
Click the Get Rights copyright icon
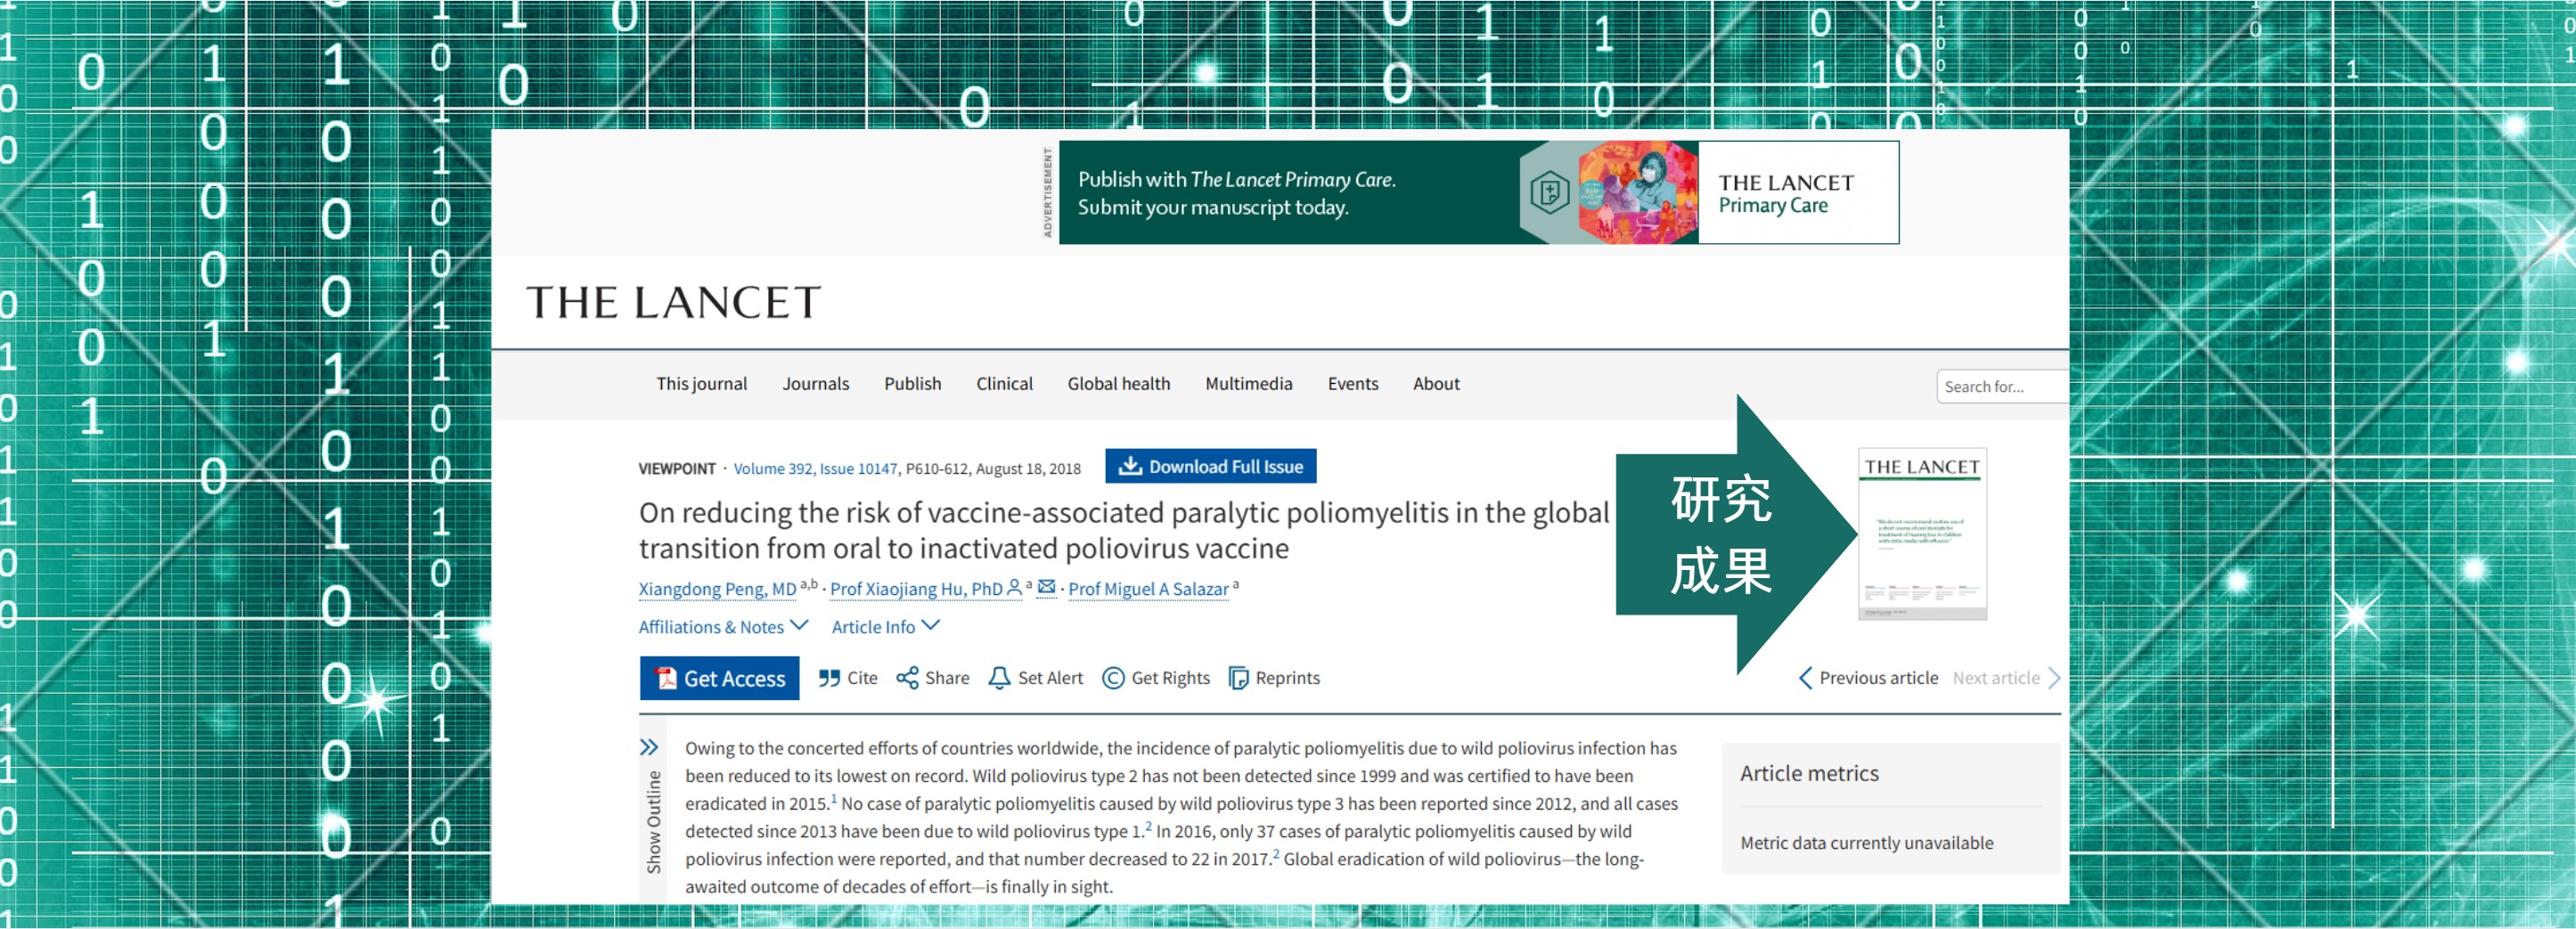1112,678
